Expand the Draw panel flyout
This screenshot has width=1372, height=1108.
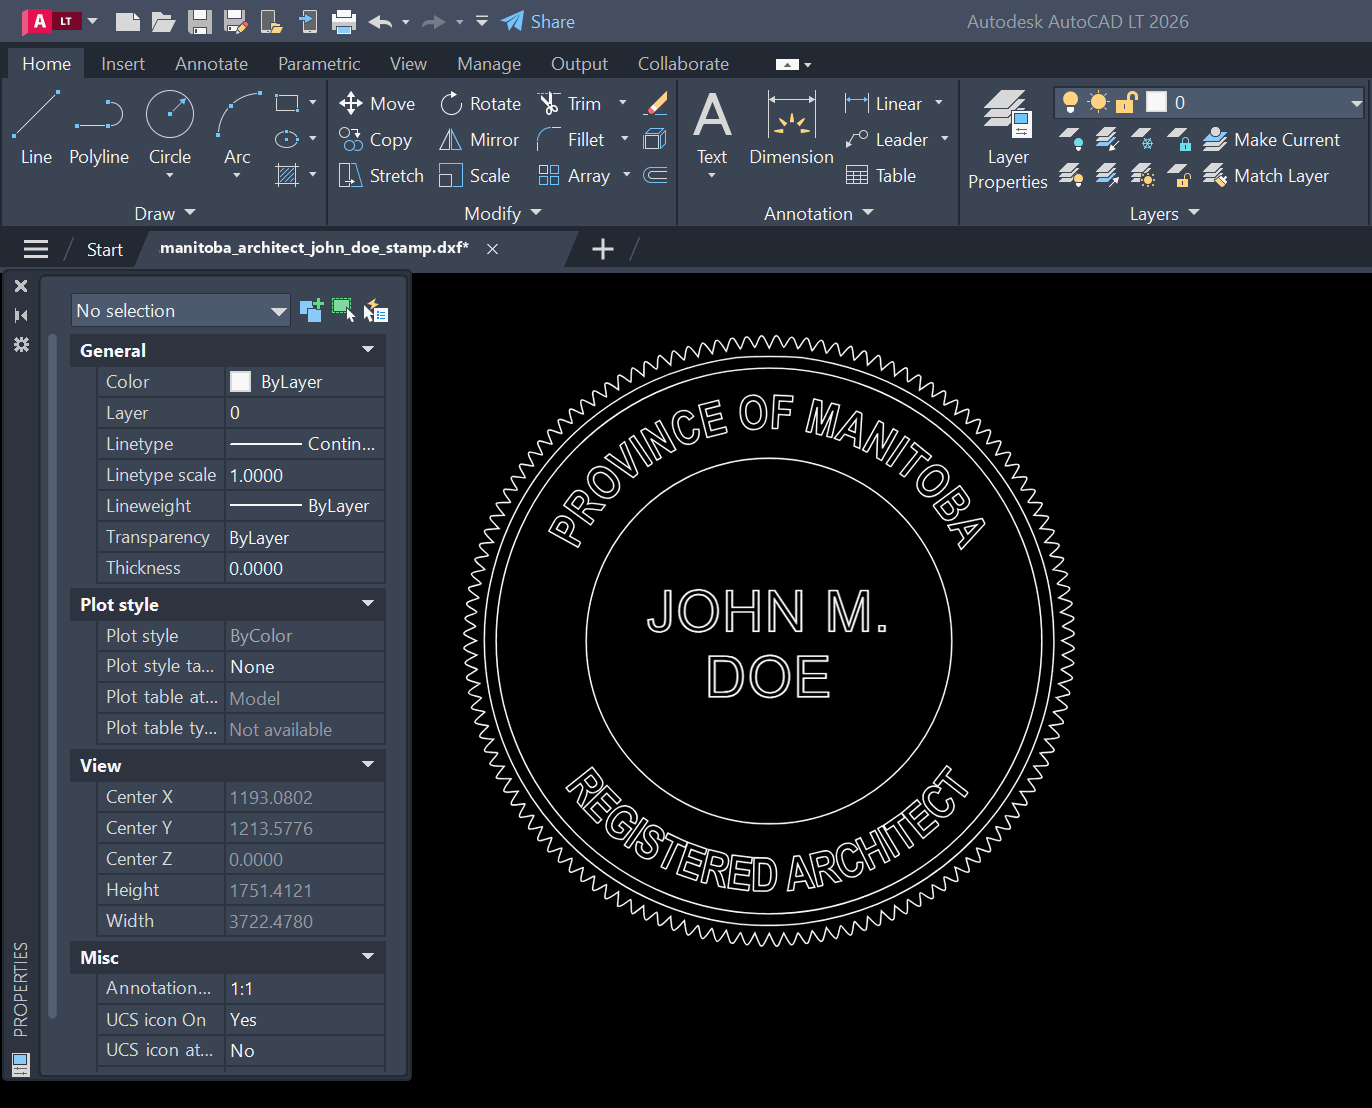(165, 214)
